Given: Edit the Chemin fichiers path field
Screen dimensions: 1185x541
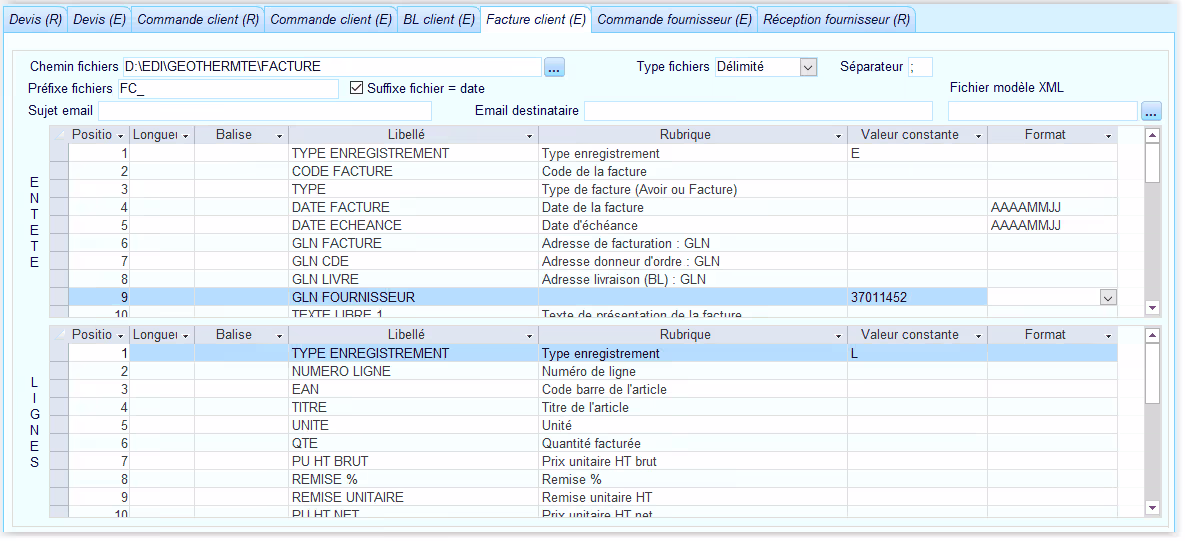Looking at the screenshot, I should [x=331, y=67].
